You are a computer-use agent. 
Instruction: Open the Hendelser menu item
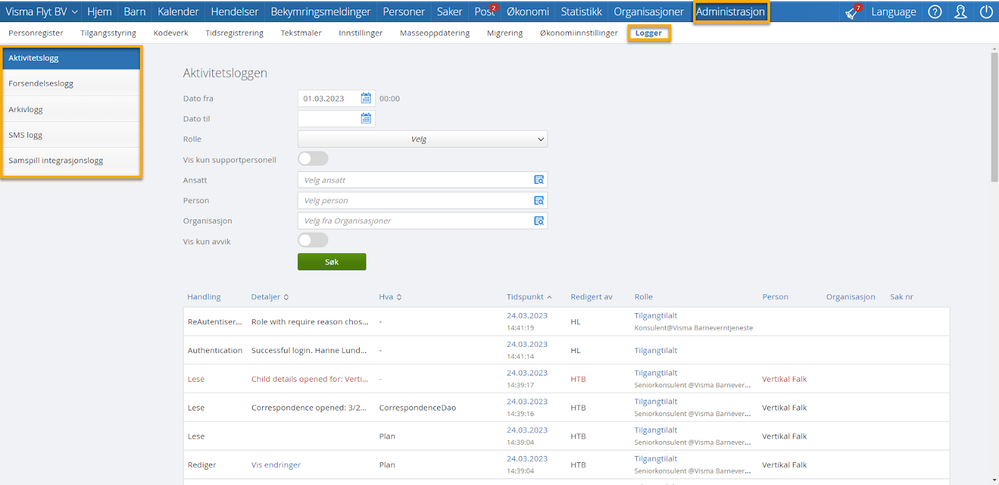tap(234, 12)
